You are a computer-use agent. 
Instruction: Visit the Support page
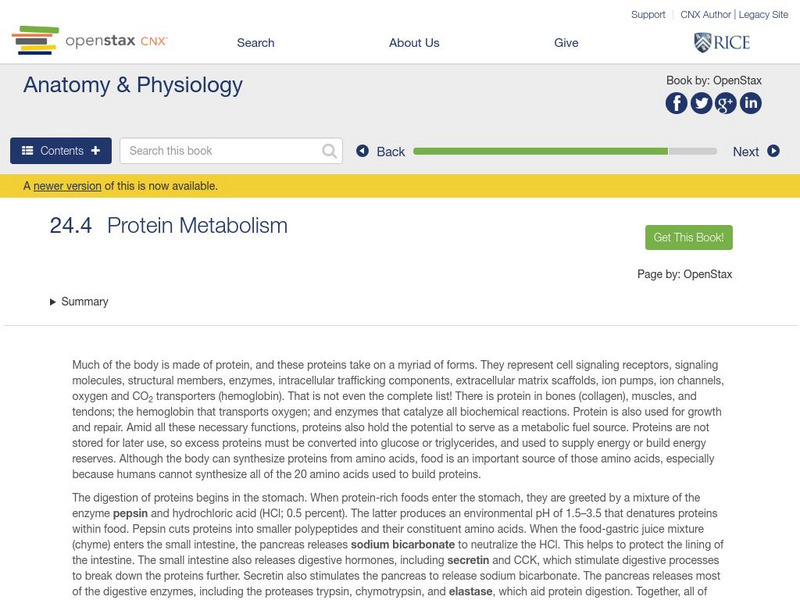(647, 14)
